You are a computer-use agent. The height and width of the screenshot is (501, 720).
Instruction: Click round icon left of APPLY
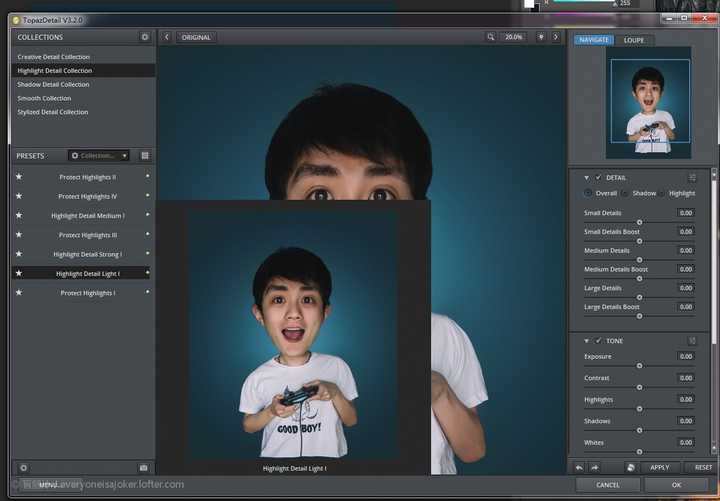(x=631, y=467)
